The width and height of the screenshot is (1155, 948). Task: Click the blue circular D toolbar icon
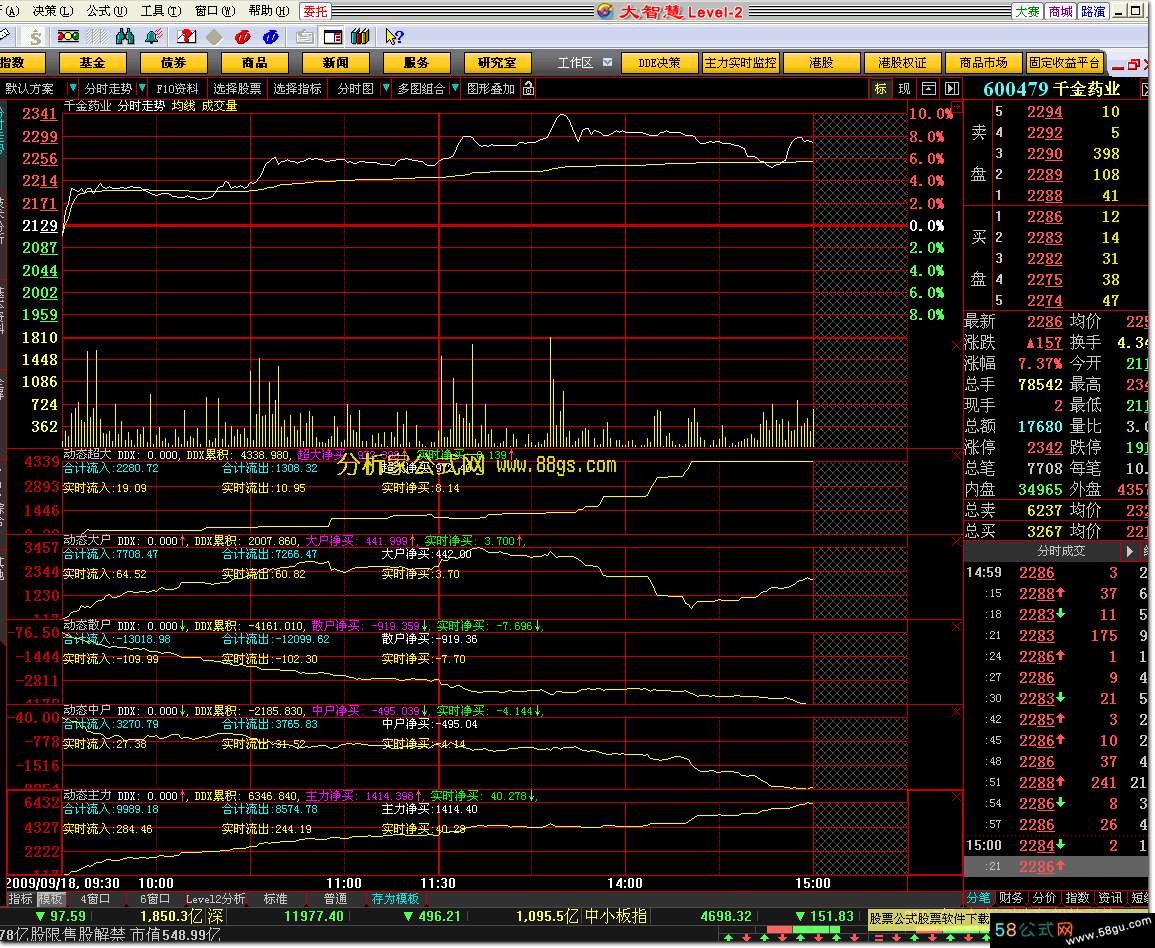[270, 37]
